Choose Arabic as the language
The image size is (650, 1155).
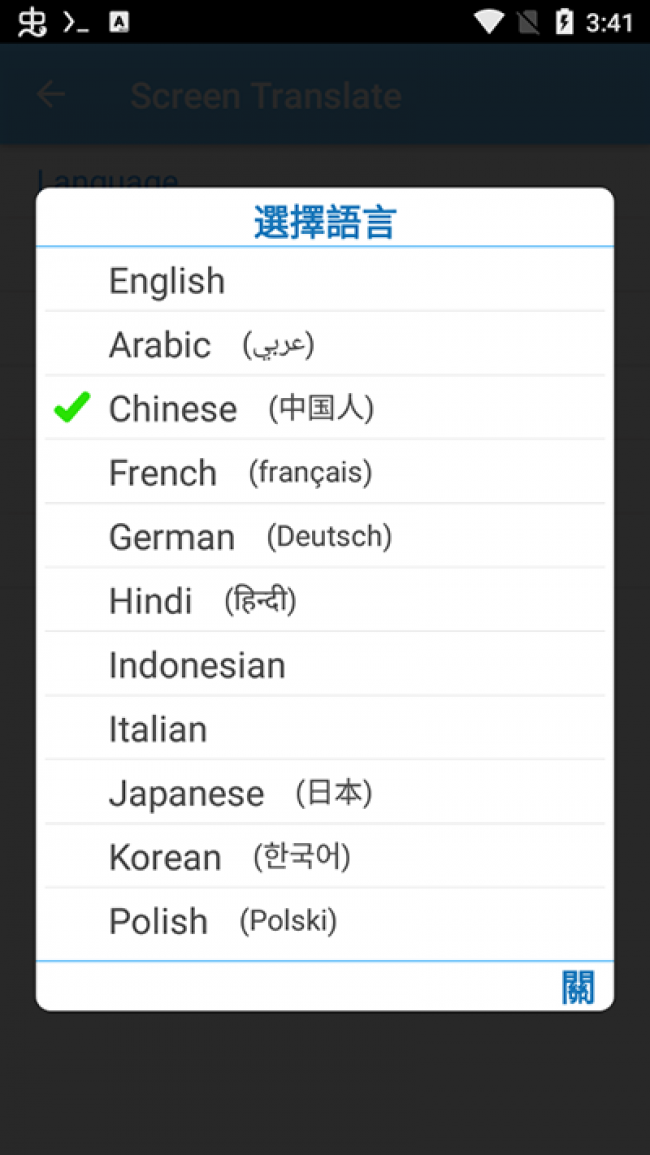tap(324, 344)
